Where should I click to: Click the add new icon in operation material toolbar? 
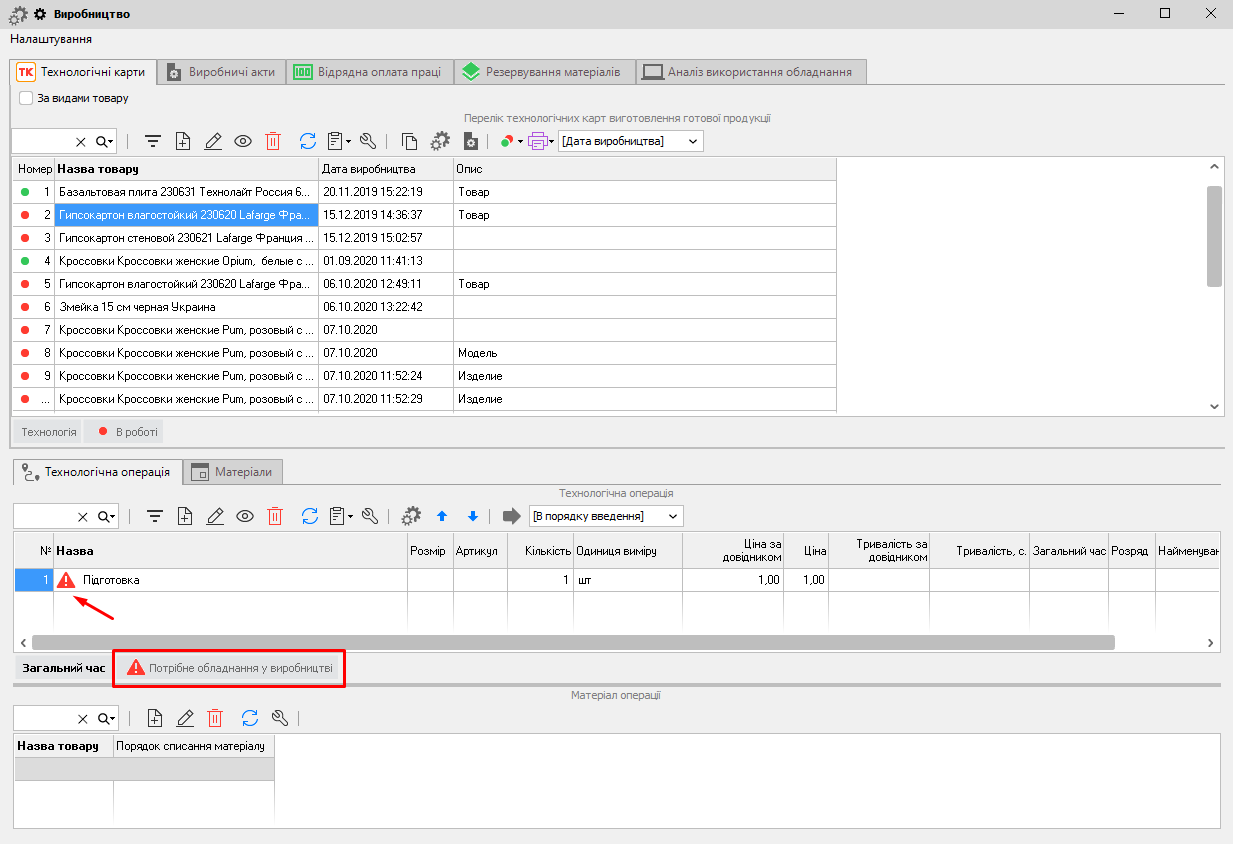(x=155, y=718)
